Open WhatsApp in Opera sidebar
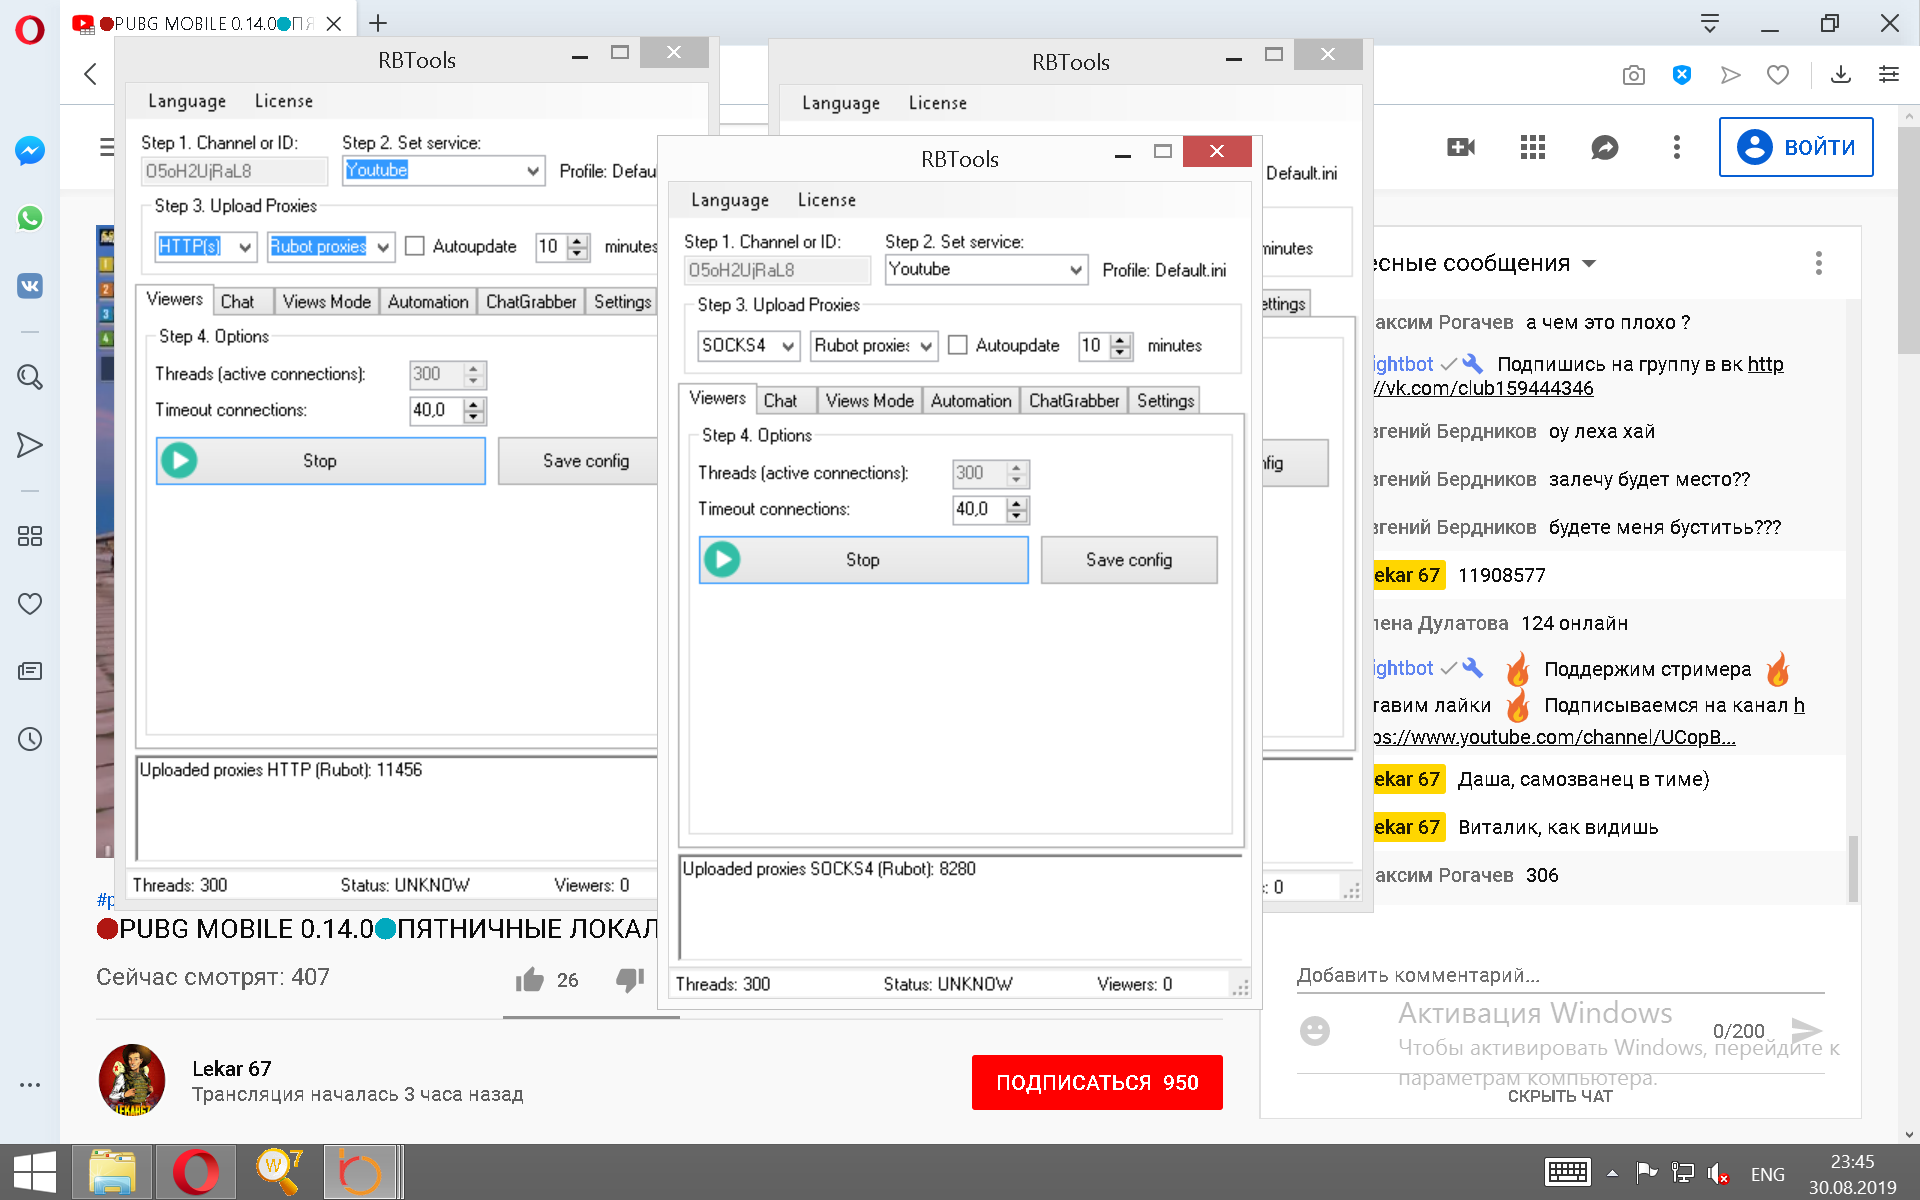Screen dimensions: 1920x1200 pyautogui.click(x=30, y=218)
